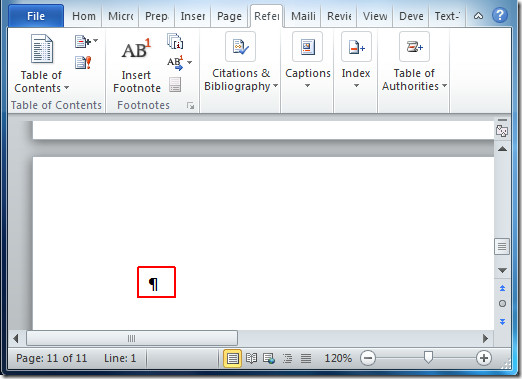Toggle the ruler button above scrollbar
Screen dimensions: 522x379
click(x=502, y=131)
